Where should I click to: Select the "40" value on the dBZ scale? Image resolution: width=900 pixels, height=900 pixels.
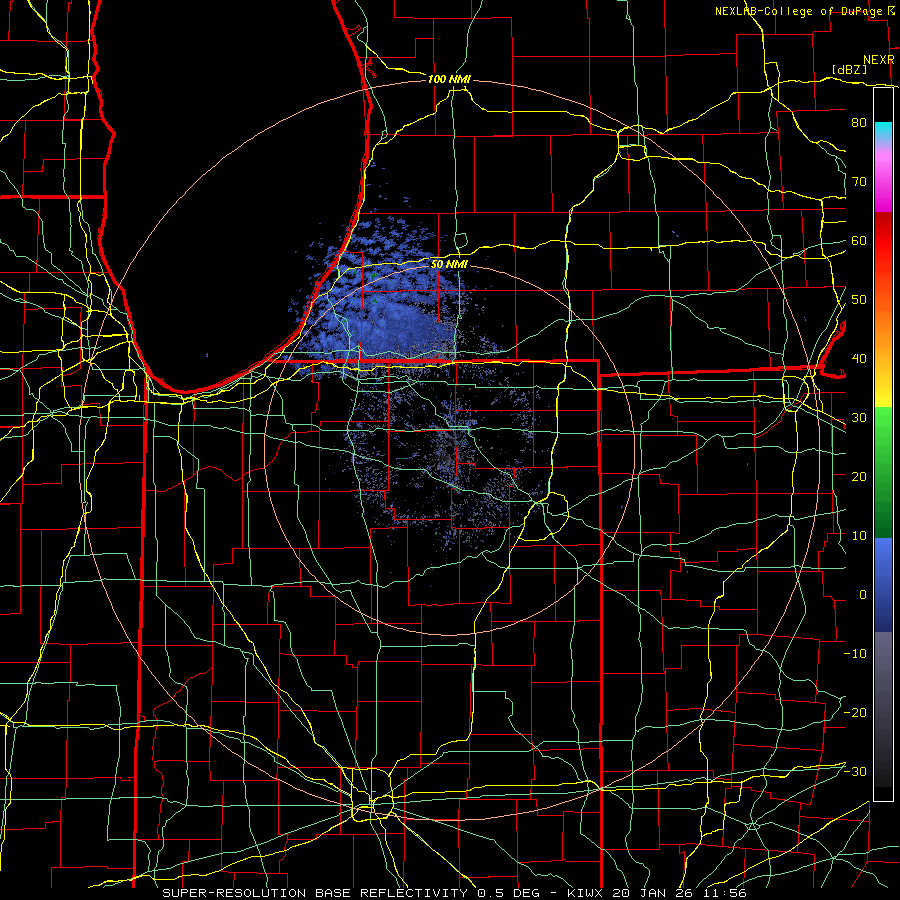click(x=859, y=359)
